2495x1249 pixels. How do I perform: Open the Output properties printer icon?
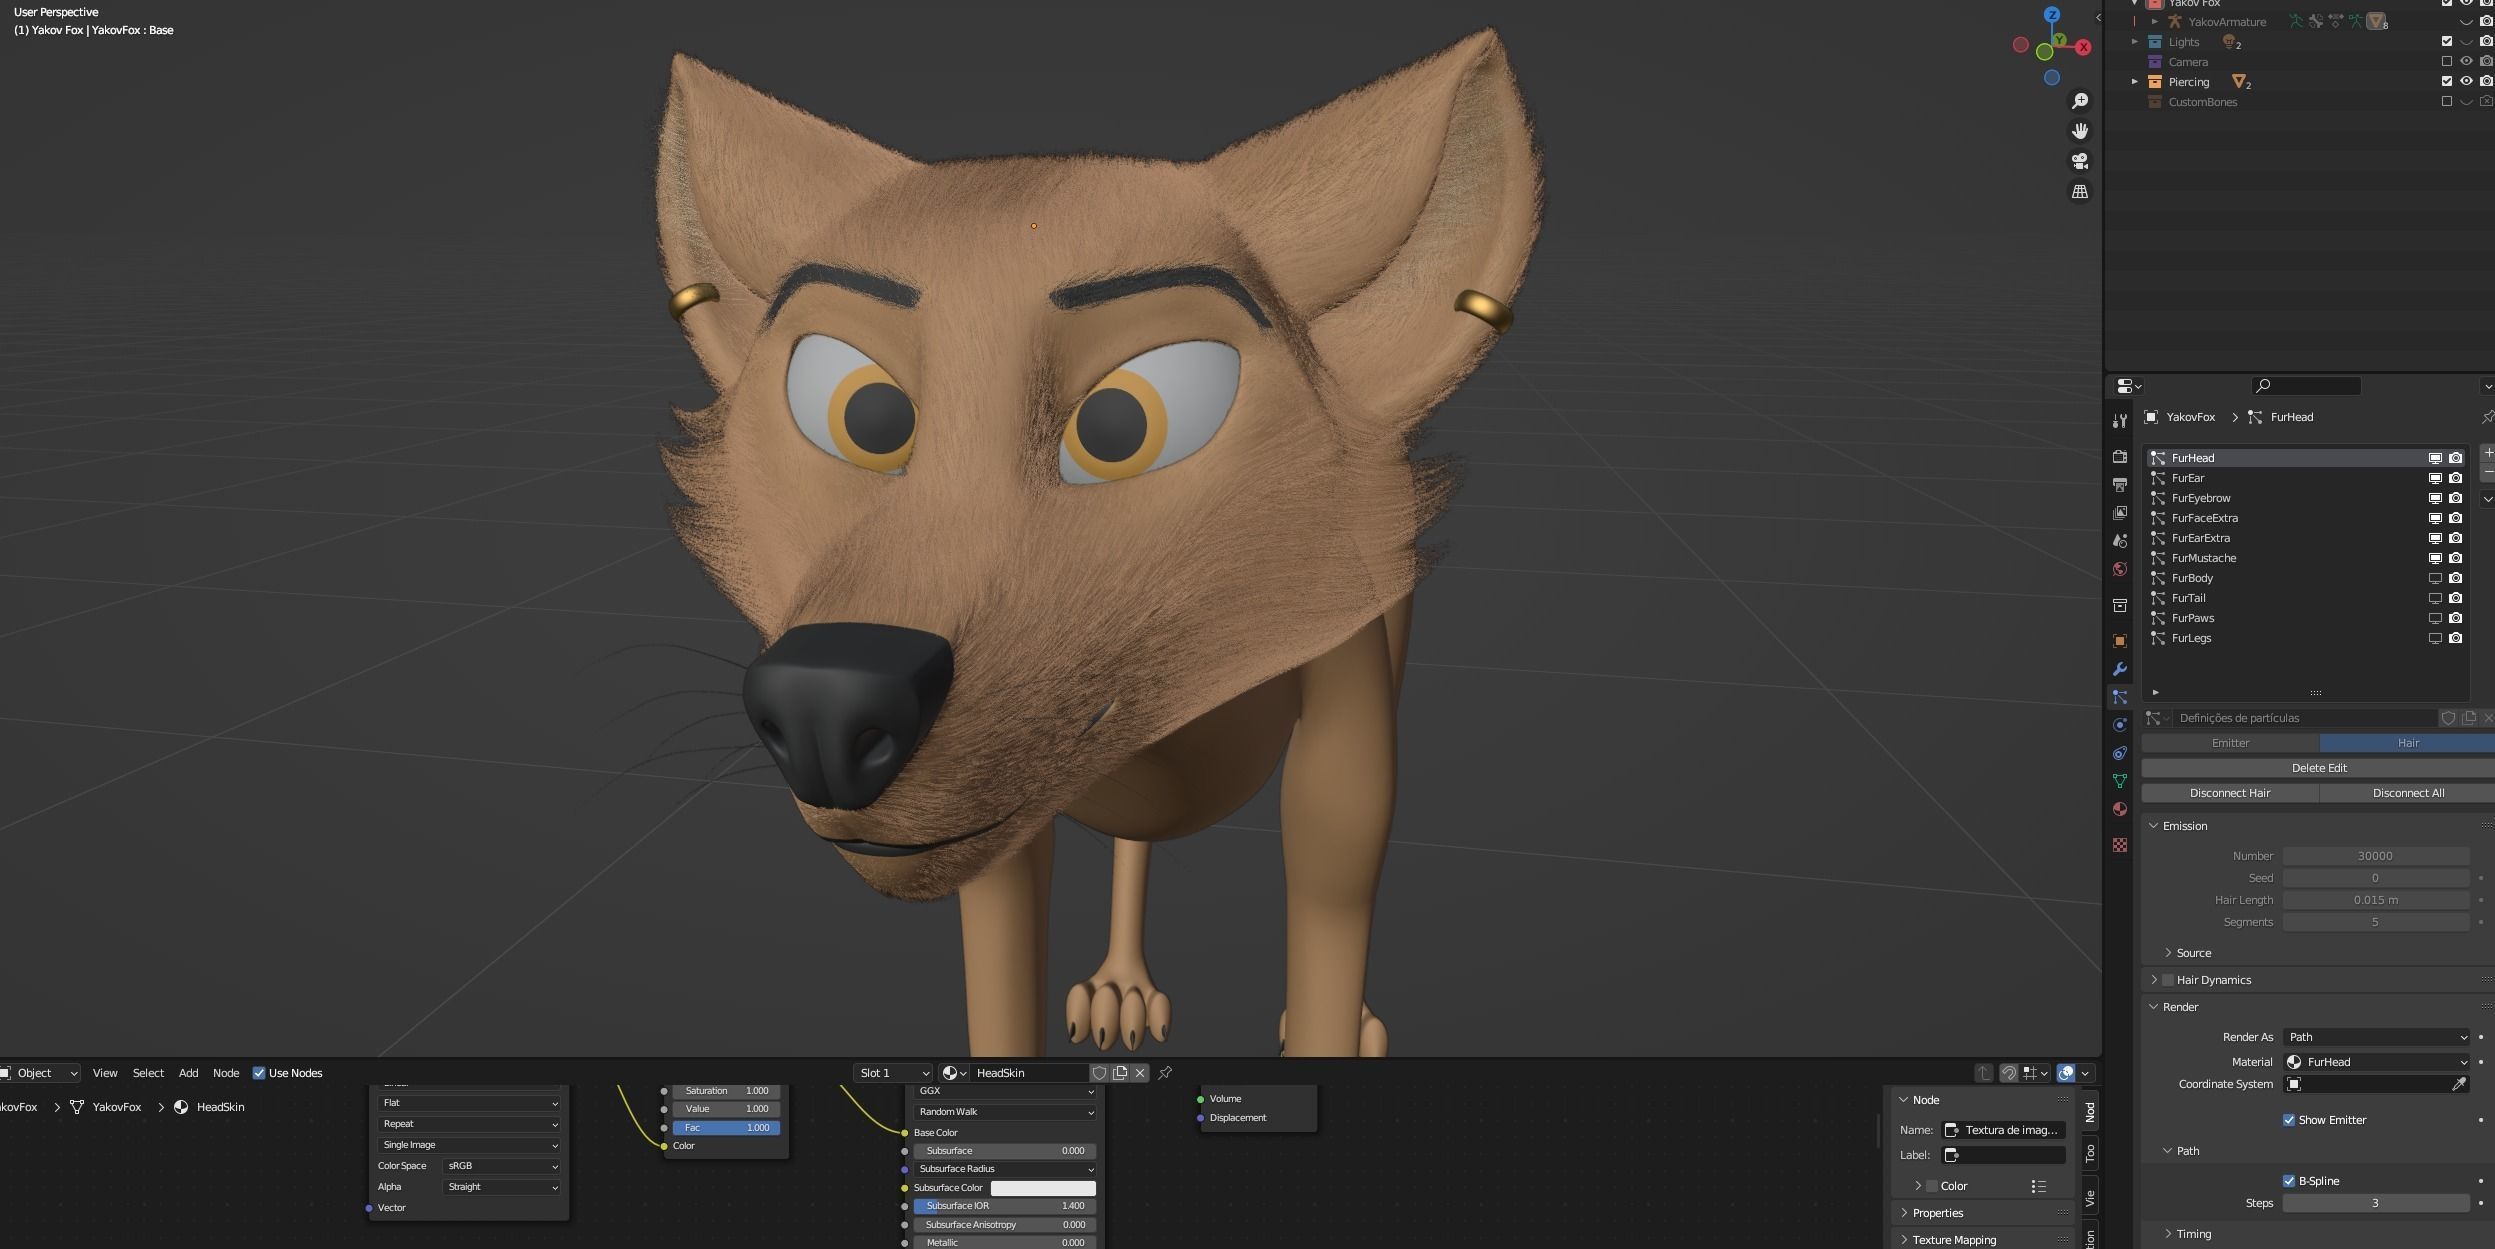(2119, 484)
